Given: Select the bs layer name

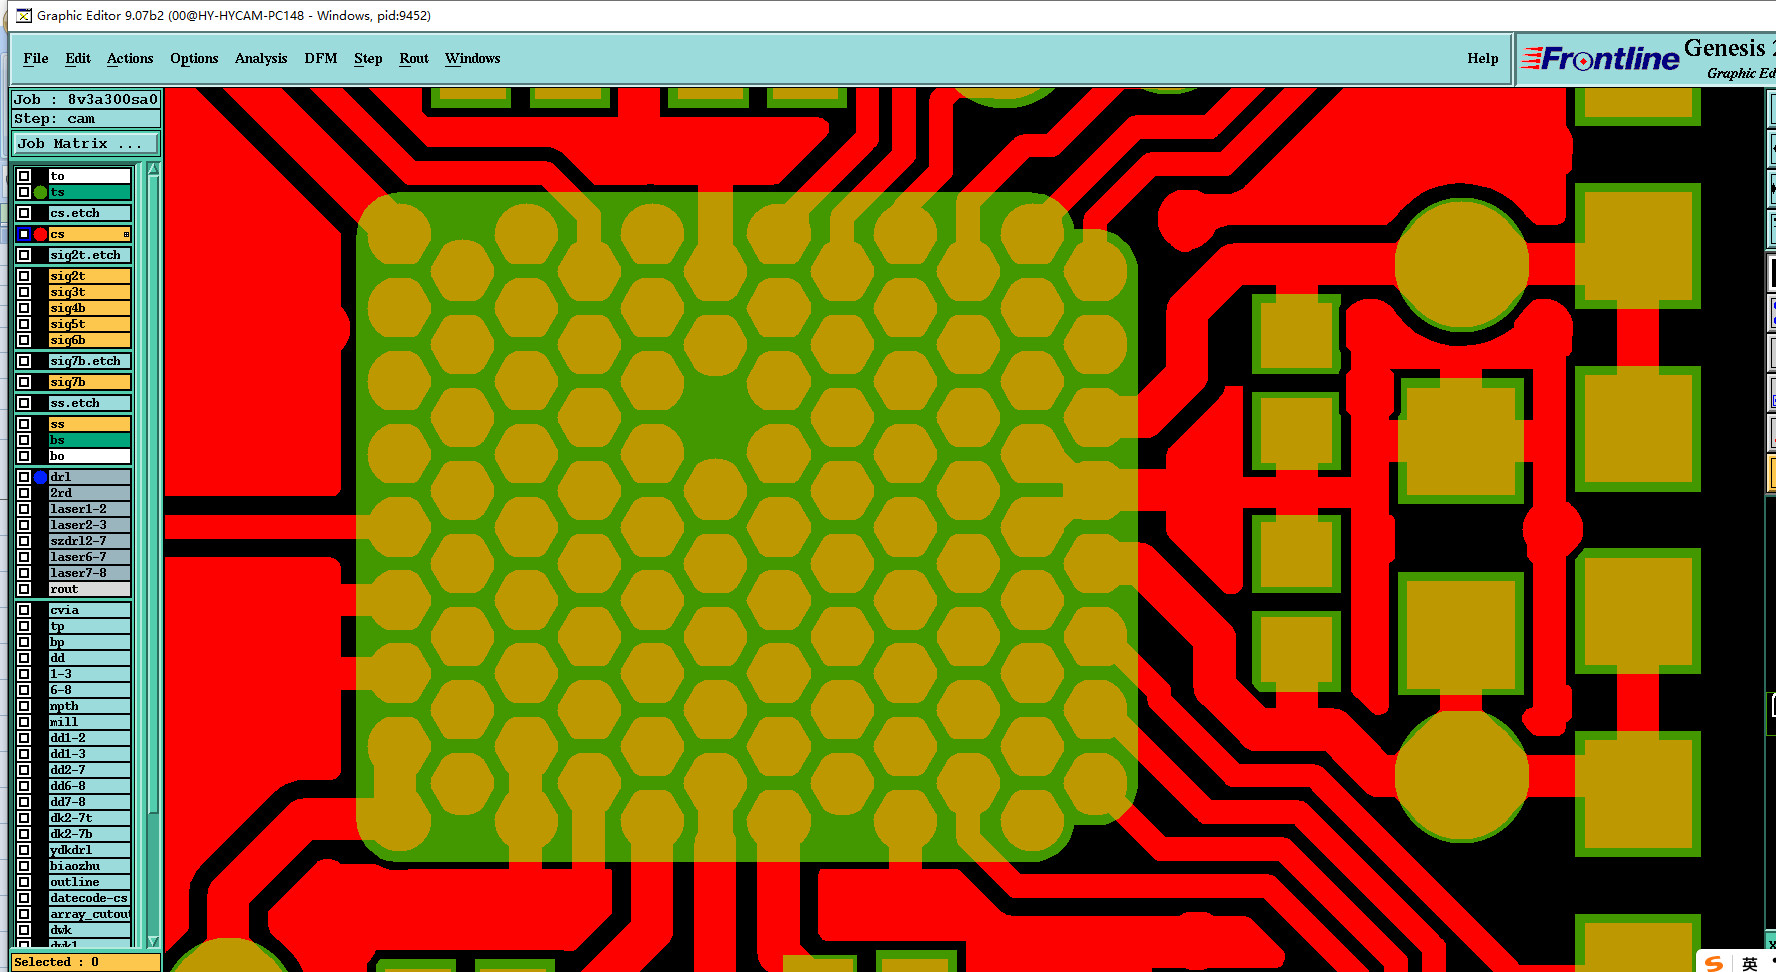Looking at the screenshot, I should tap(90, 440).
